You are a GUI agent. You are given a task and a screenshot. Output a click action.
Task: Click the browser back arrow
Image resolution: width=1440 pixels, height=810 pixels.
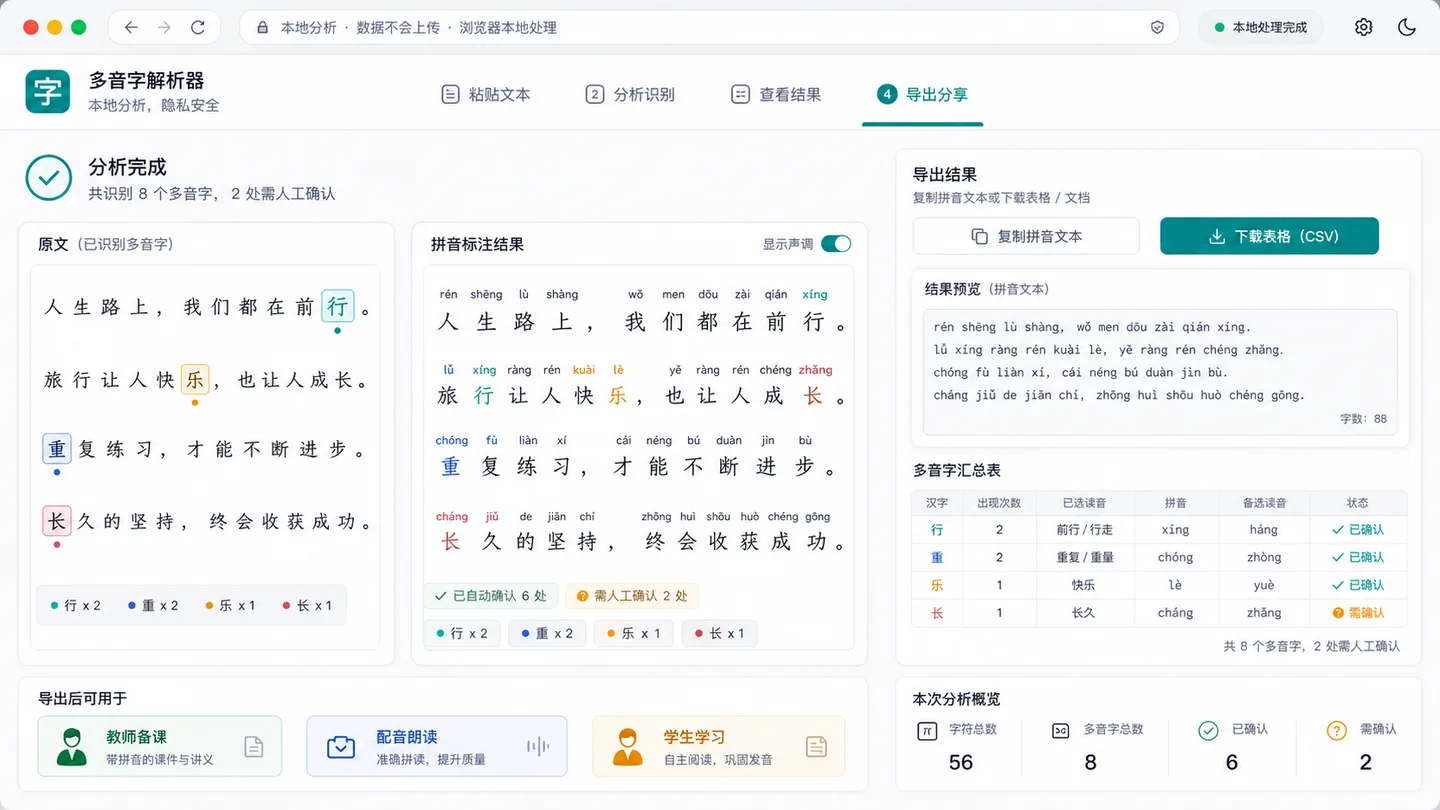click(131, 28)
